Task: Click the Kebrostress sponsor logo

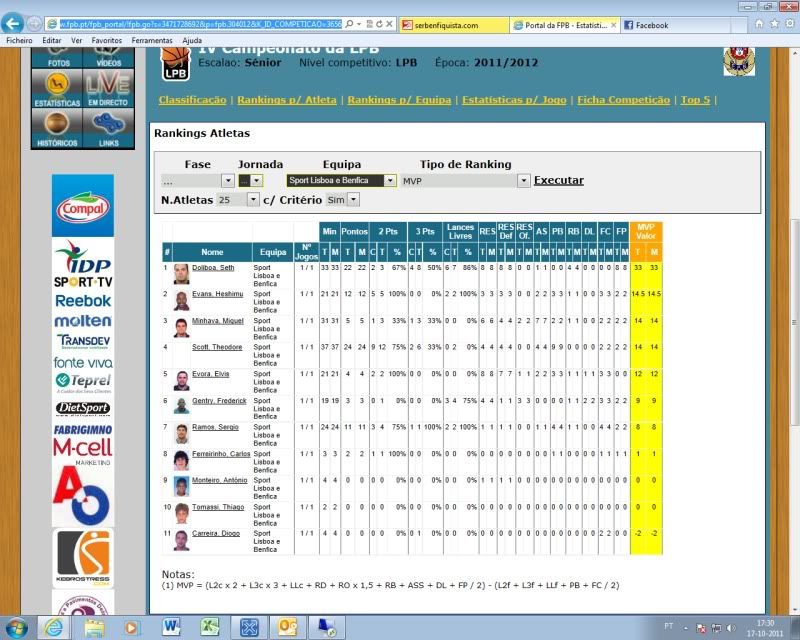Action: tap(83, 558)
